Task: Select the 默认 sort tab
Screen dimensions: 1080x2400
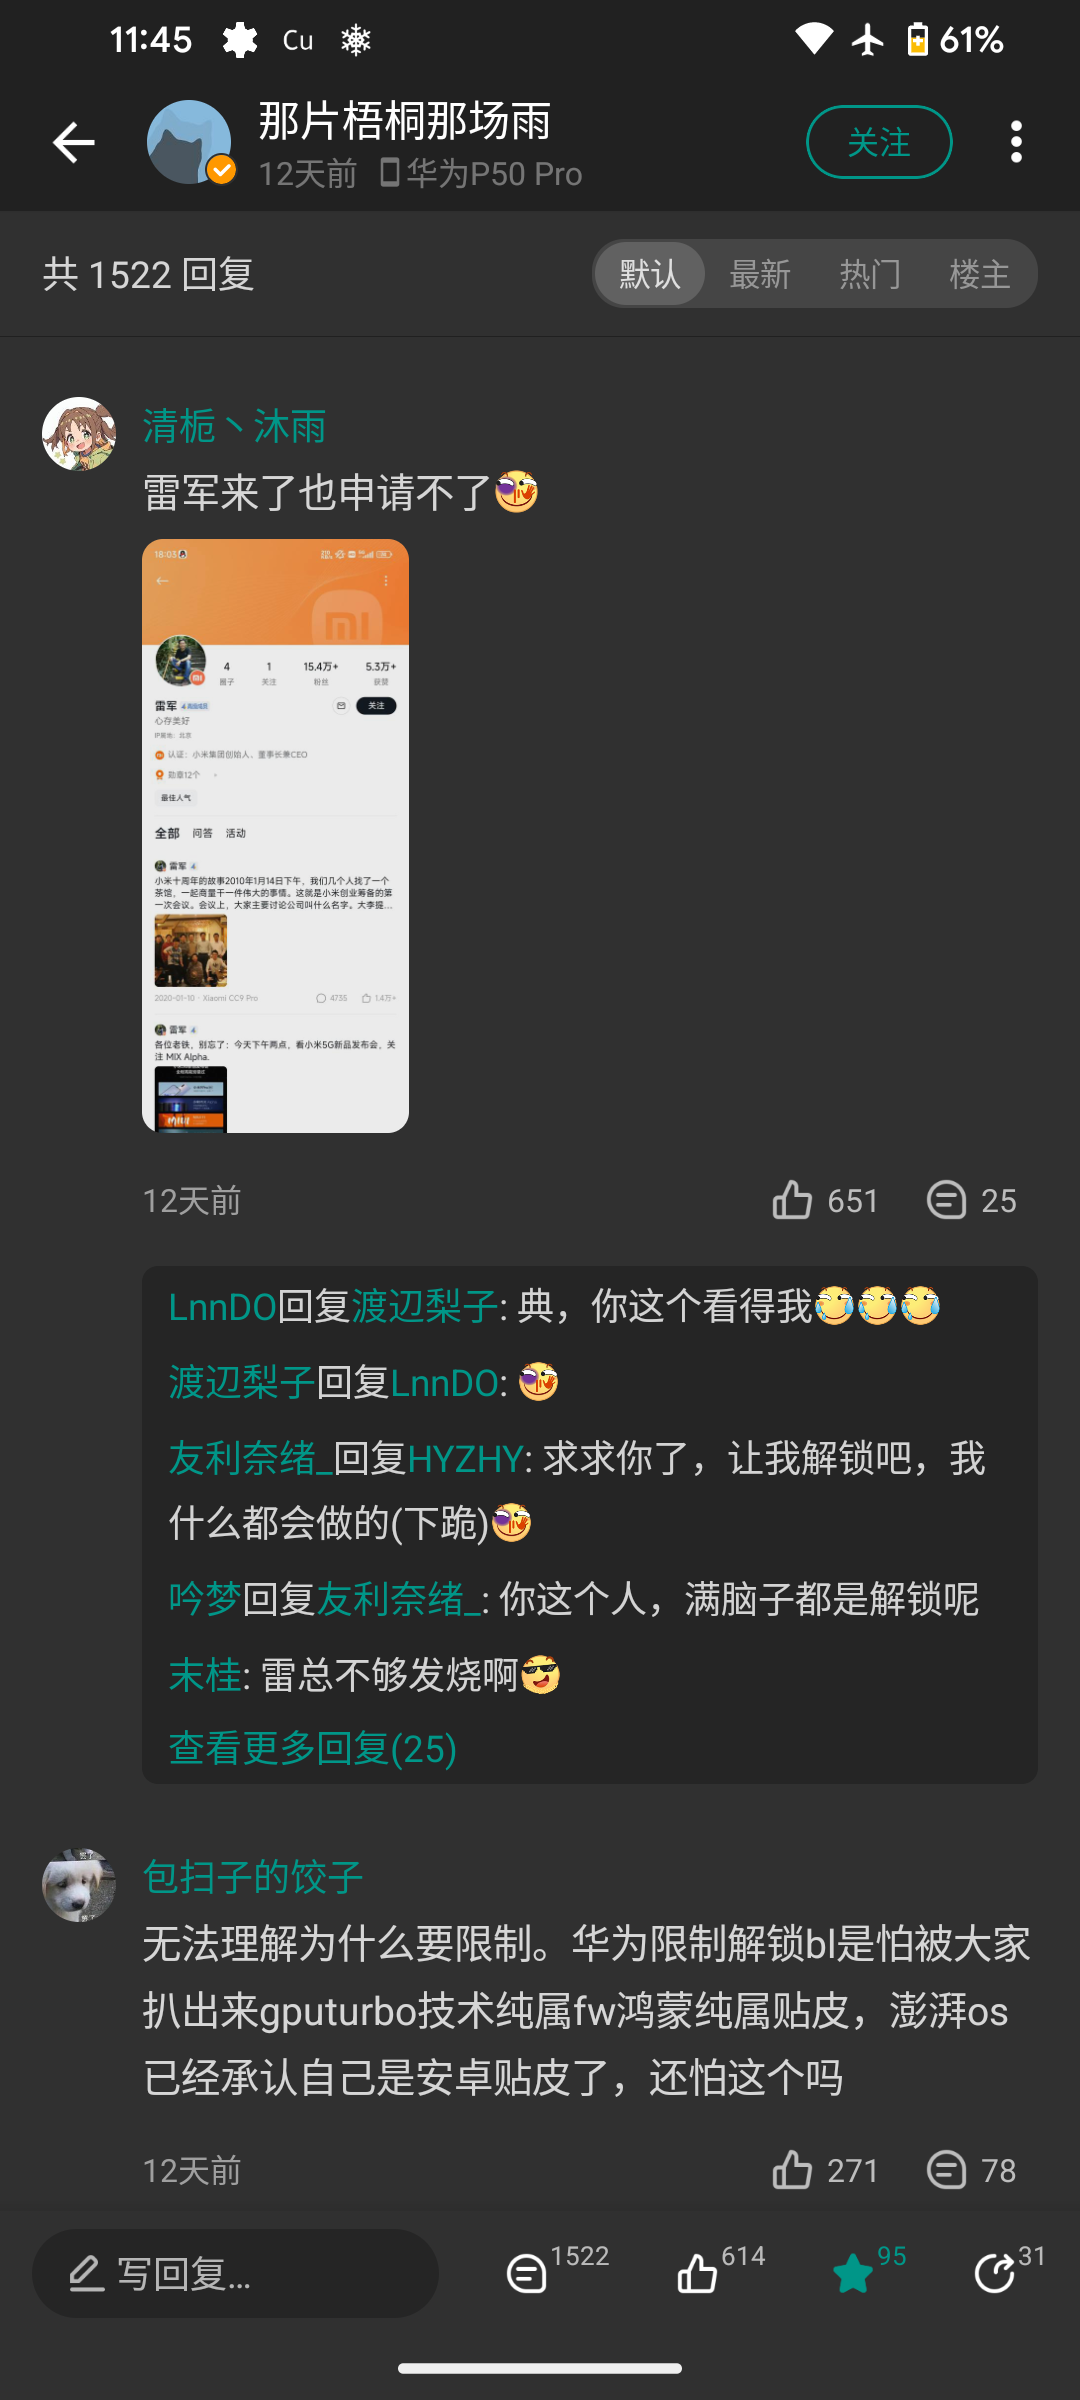Action: pos(650,274)
